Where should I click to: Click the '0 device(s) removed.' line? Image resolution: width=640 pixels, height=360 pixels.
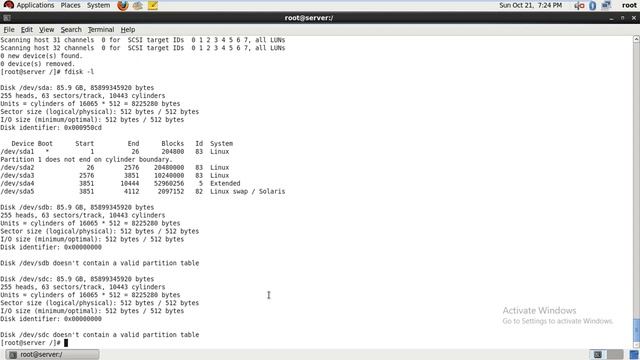[38, 64]
